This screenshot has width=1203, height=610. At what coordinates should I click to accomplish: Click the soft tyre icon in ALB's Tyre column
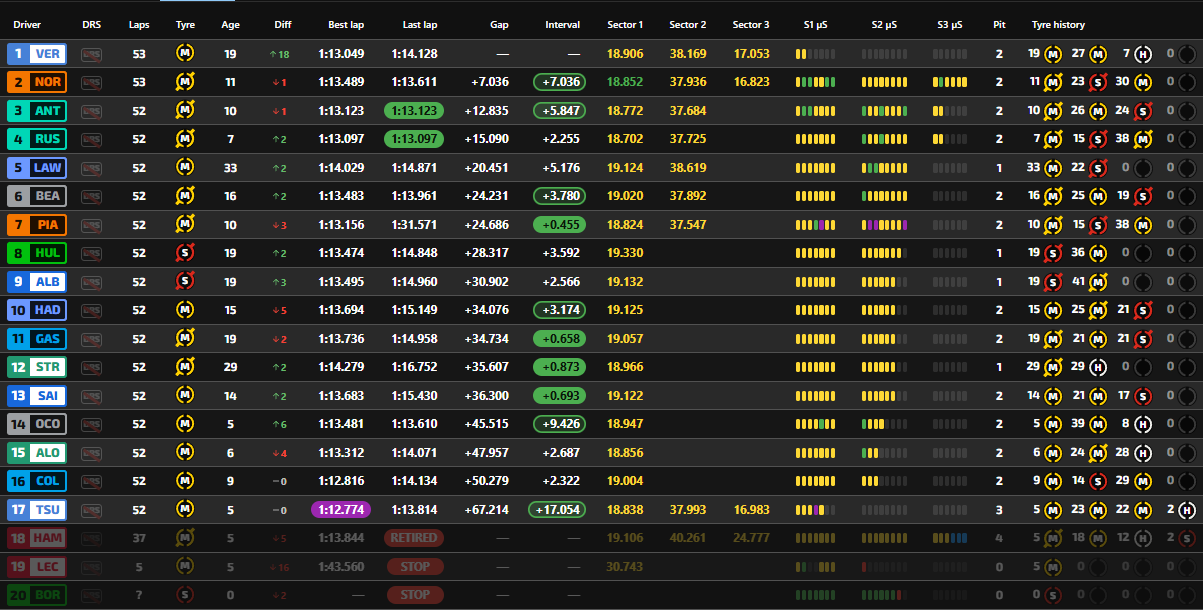coord(186,282)
